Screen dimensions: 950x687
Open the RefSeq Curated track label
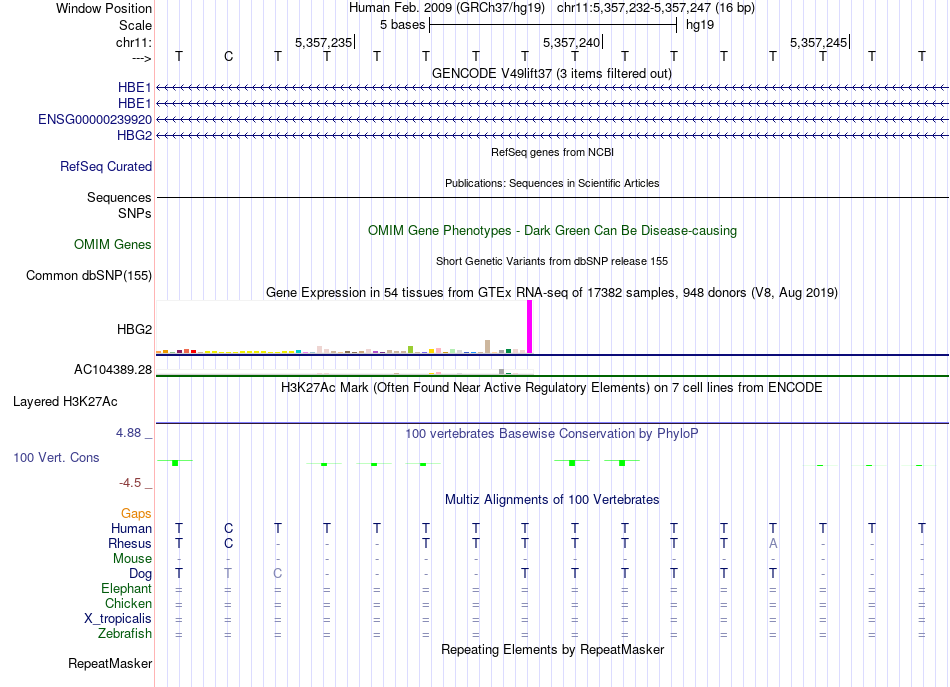(105, 167)
